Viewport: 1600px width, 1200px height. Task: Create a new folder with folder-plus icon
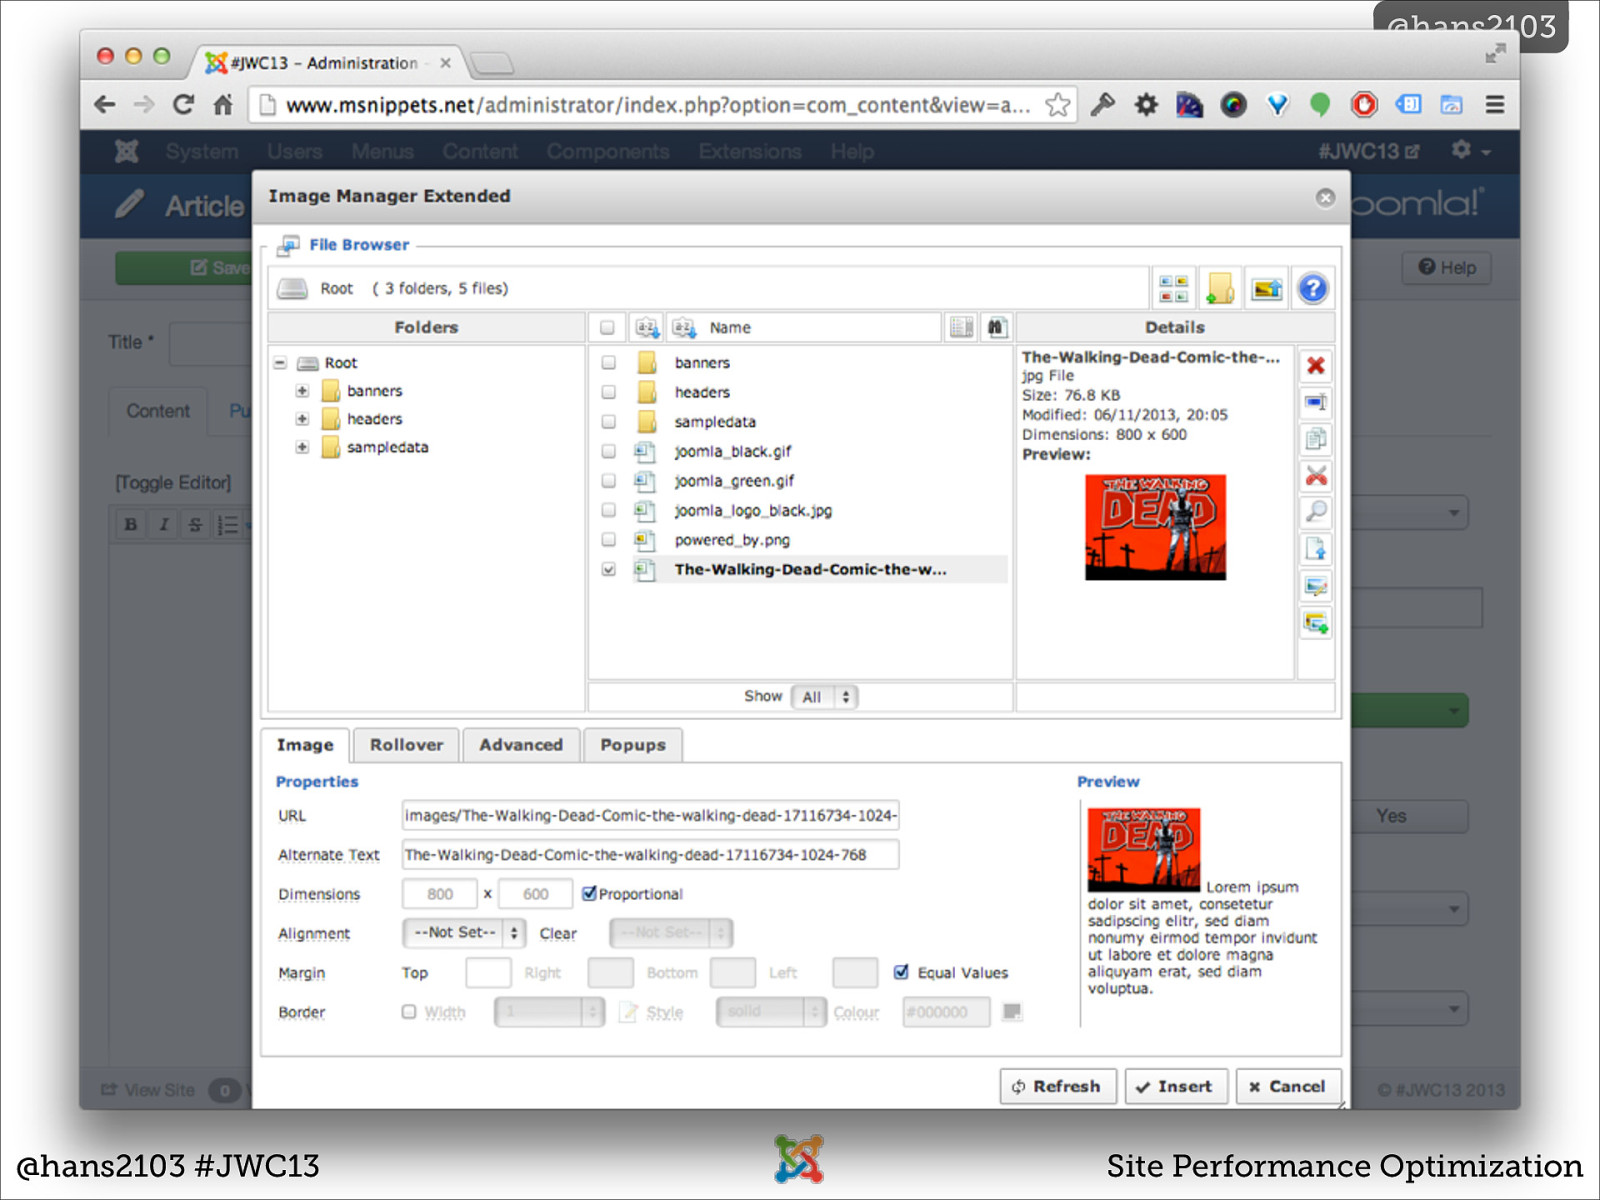pyautogui.click(x=1220, y=289)
